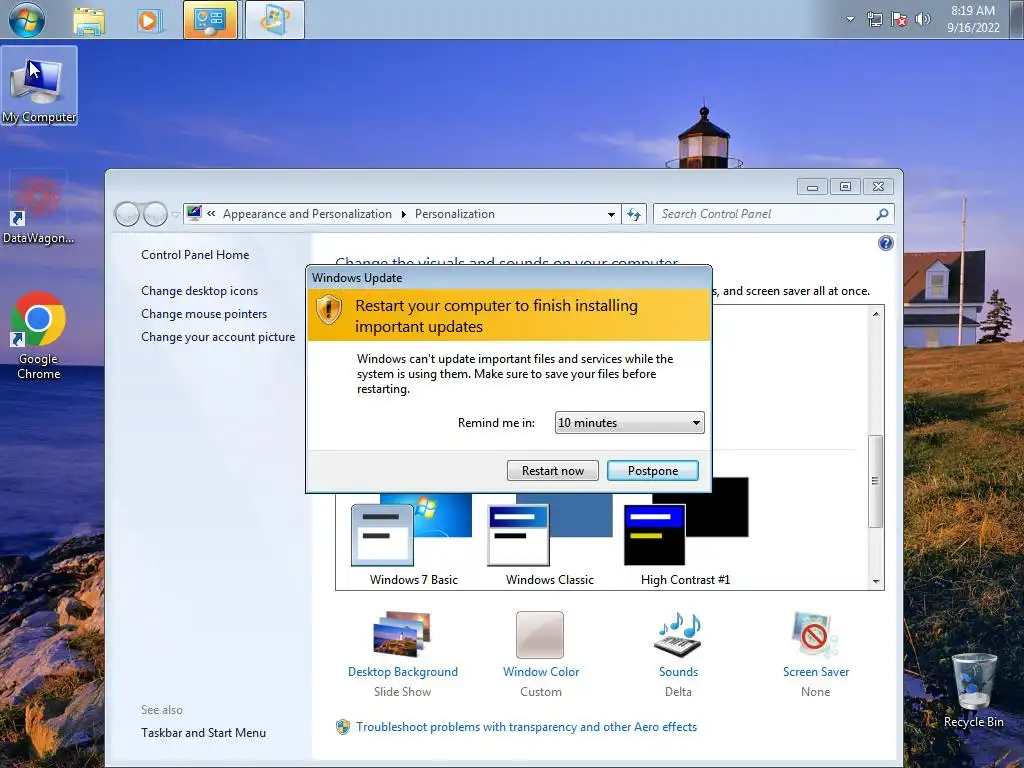1024x768 pixels.
Task: Launch Windows Media Player from the taskbar
Action: (149, 20)
